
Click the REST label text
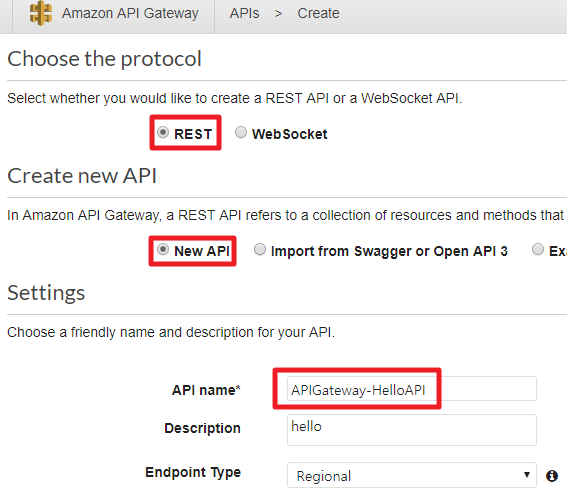193,134
